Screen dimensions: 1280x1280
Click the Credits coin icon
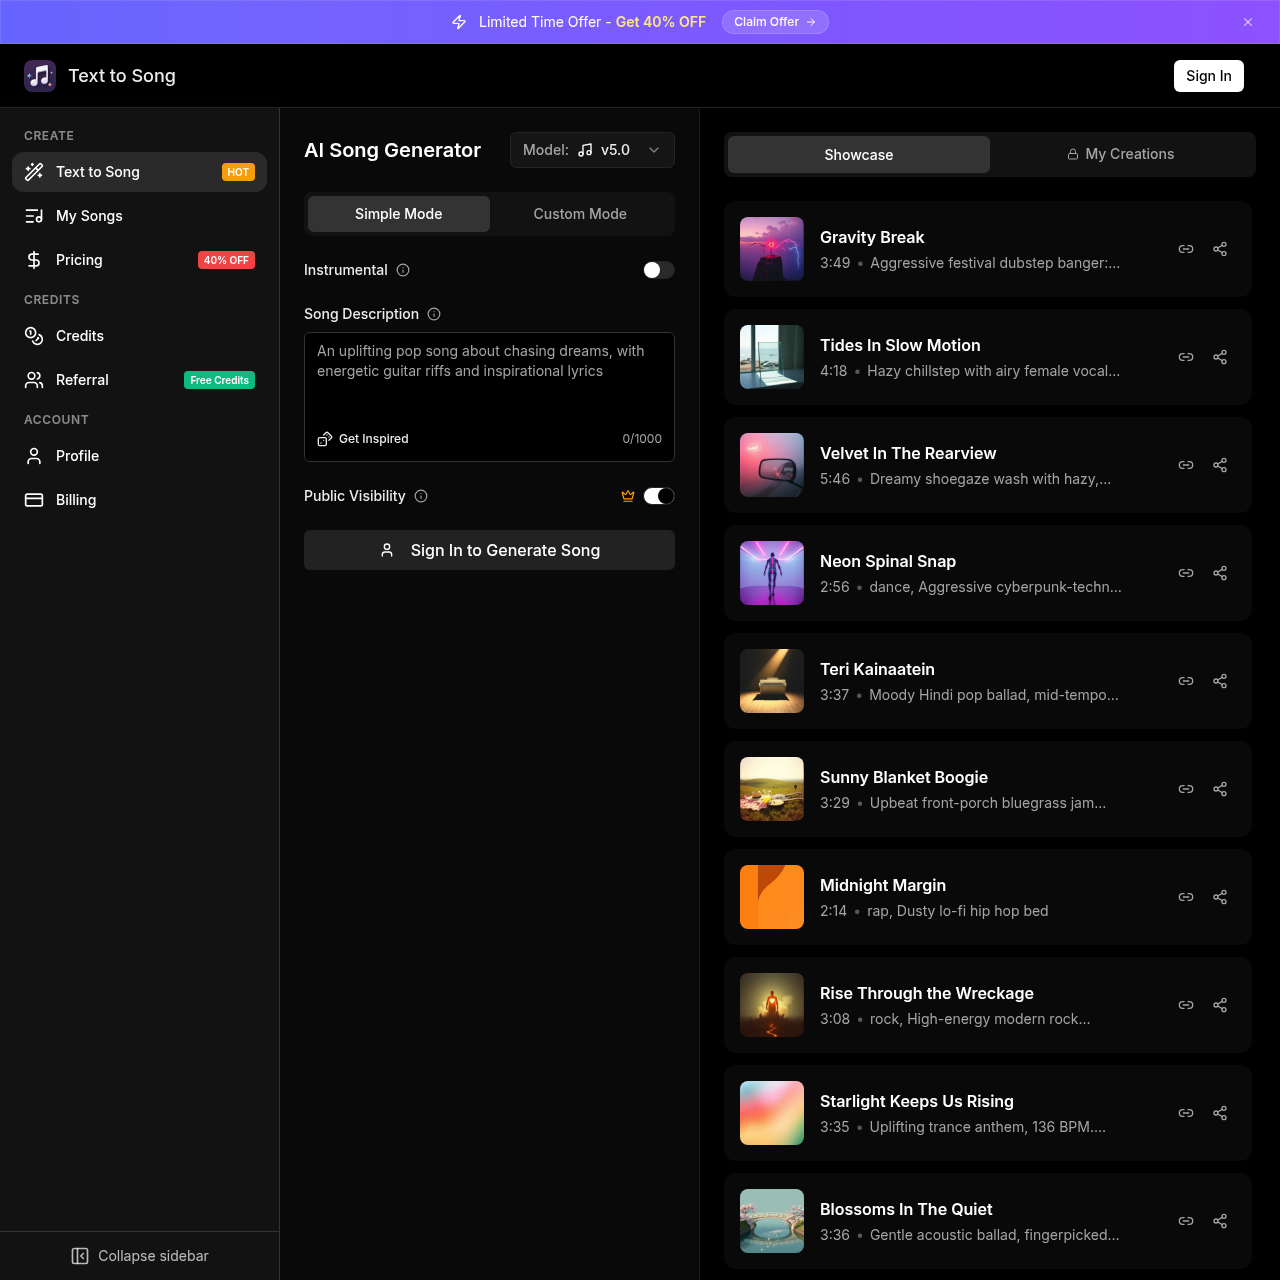pyautogui.click(x=34, y=336)
